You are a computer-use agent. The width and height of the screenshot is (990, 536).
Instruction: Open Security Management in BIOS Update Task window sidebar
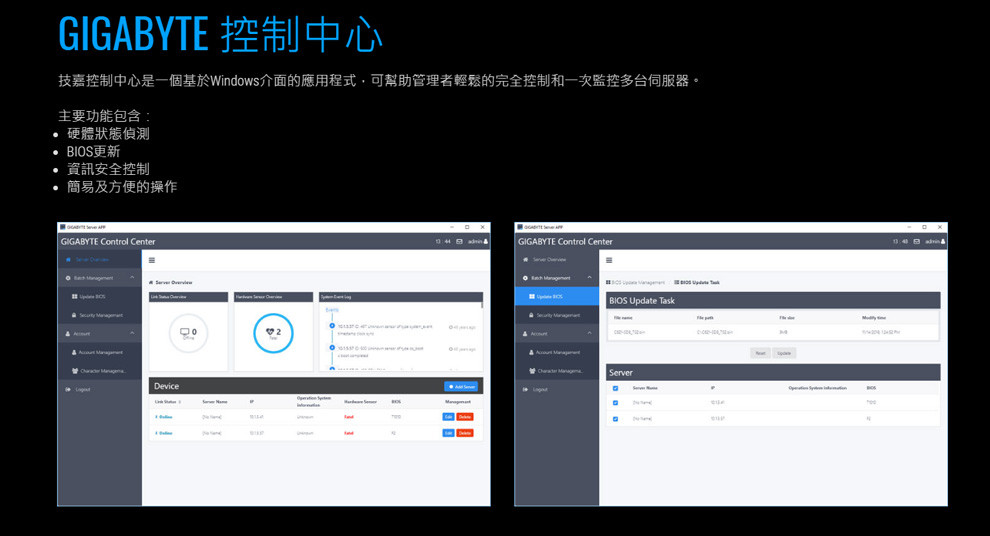click(x=557, y=315)
